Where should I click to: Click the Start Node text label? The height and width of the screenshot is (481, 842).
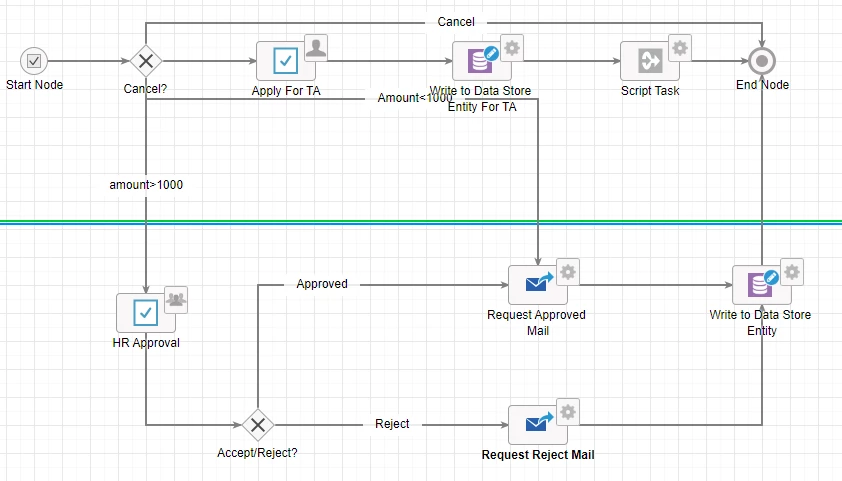click(x=34, y=85)
